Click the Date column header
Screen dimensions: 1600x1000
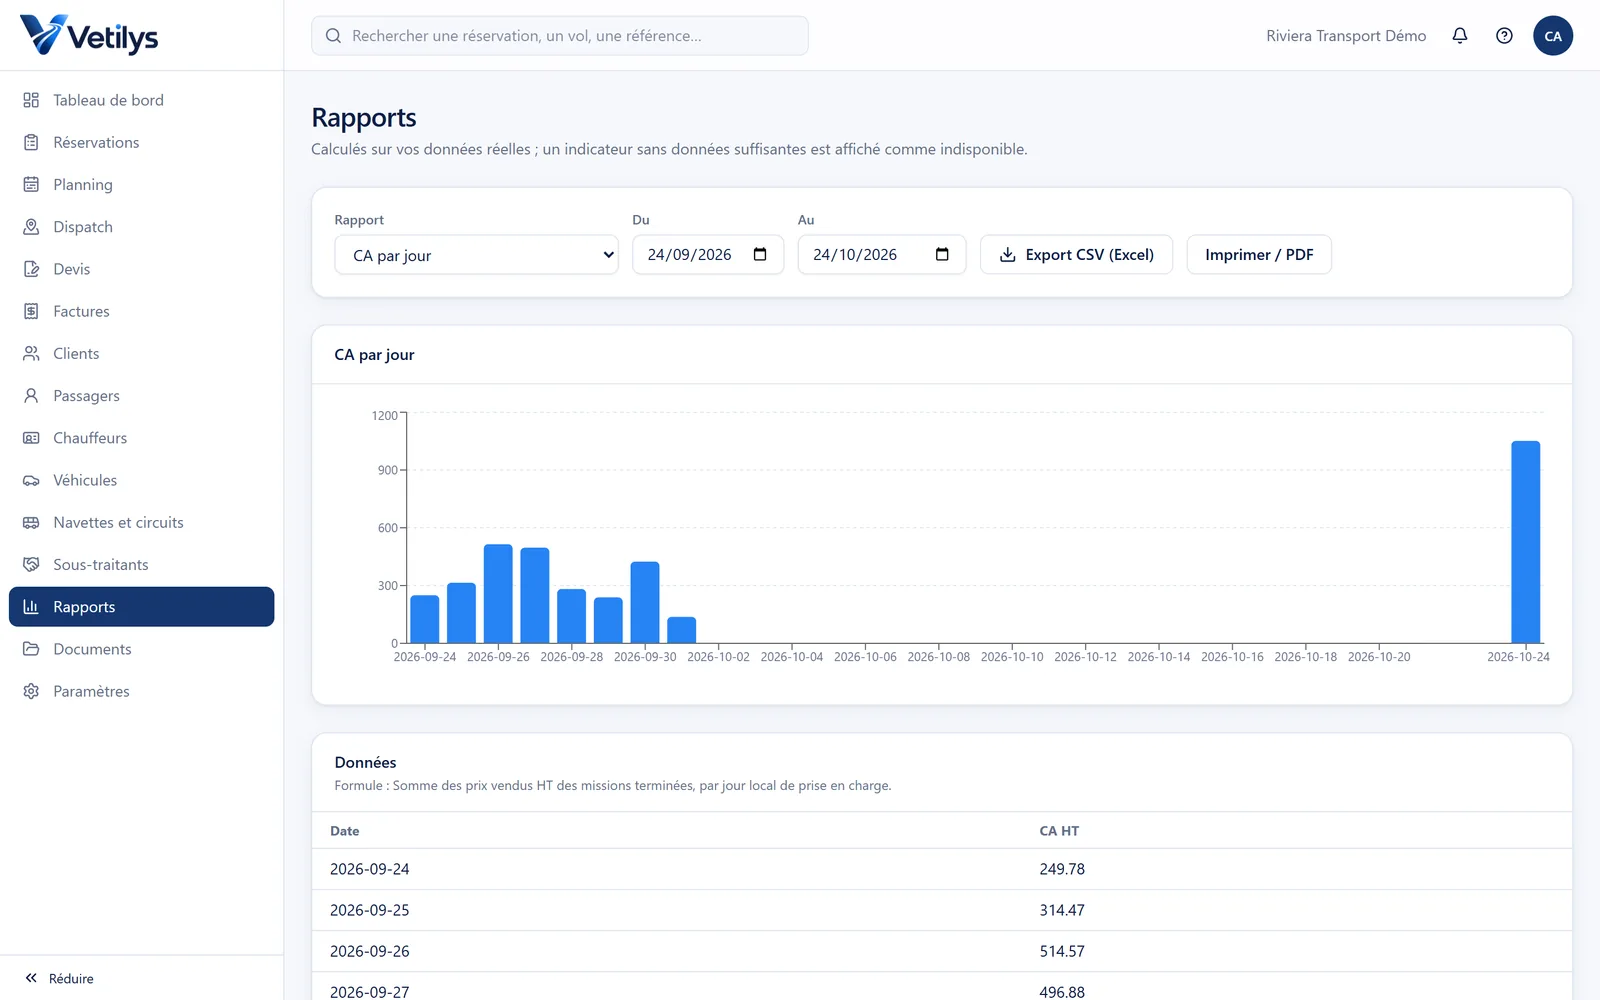345,831
